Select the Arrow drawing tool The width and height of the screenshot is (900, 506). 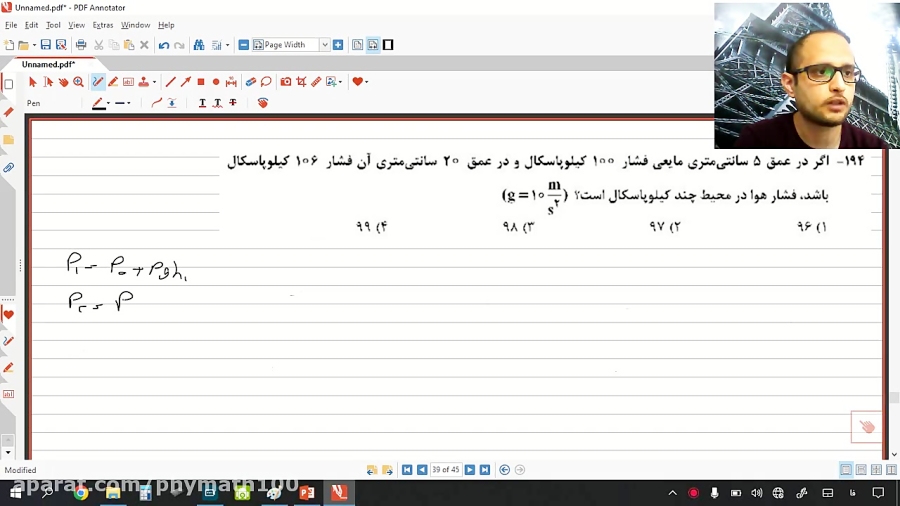point(185,82)
